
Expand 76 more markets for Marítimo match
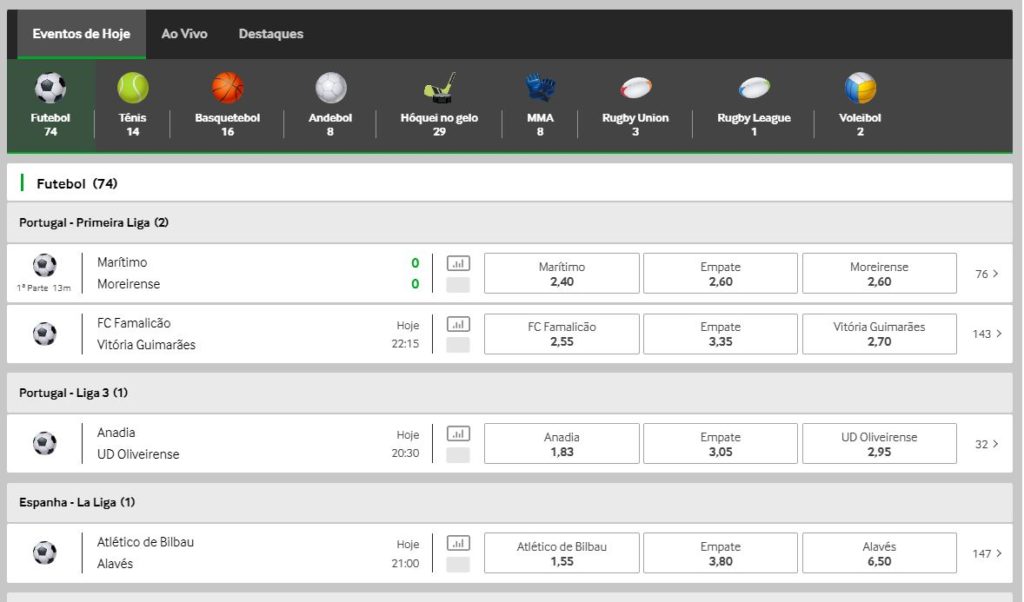[x=987, y=274]
